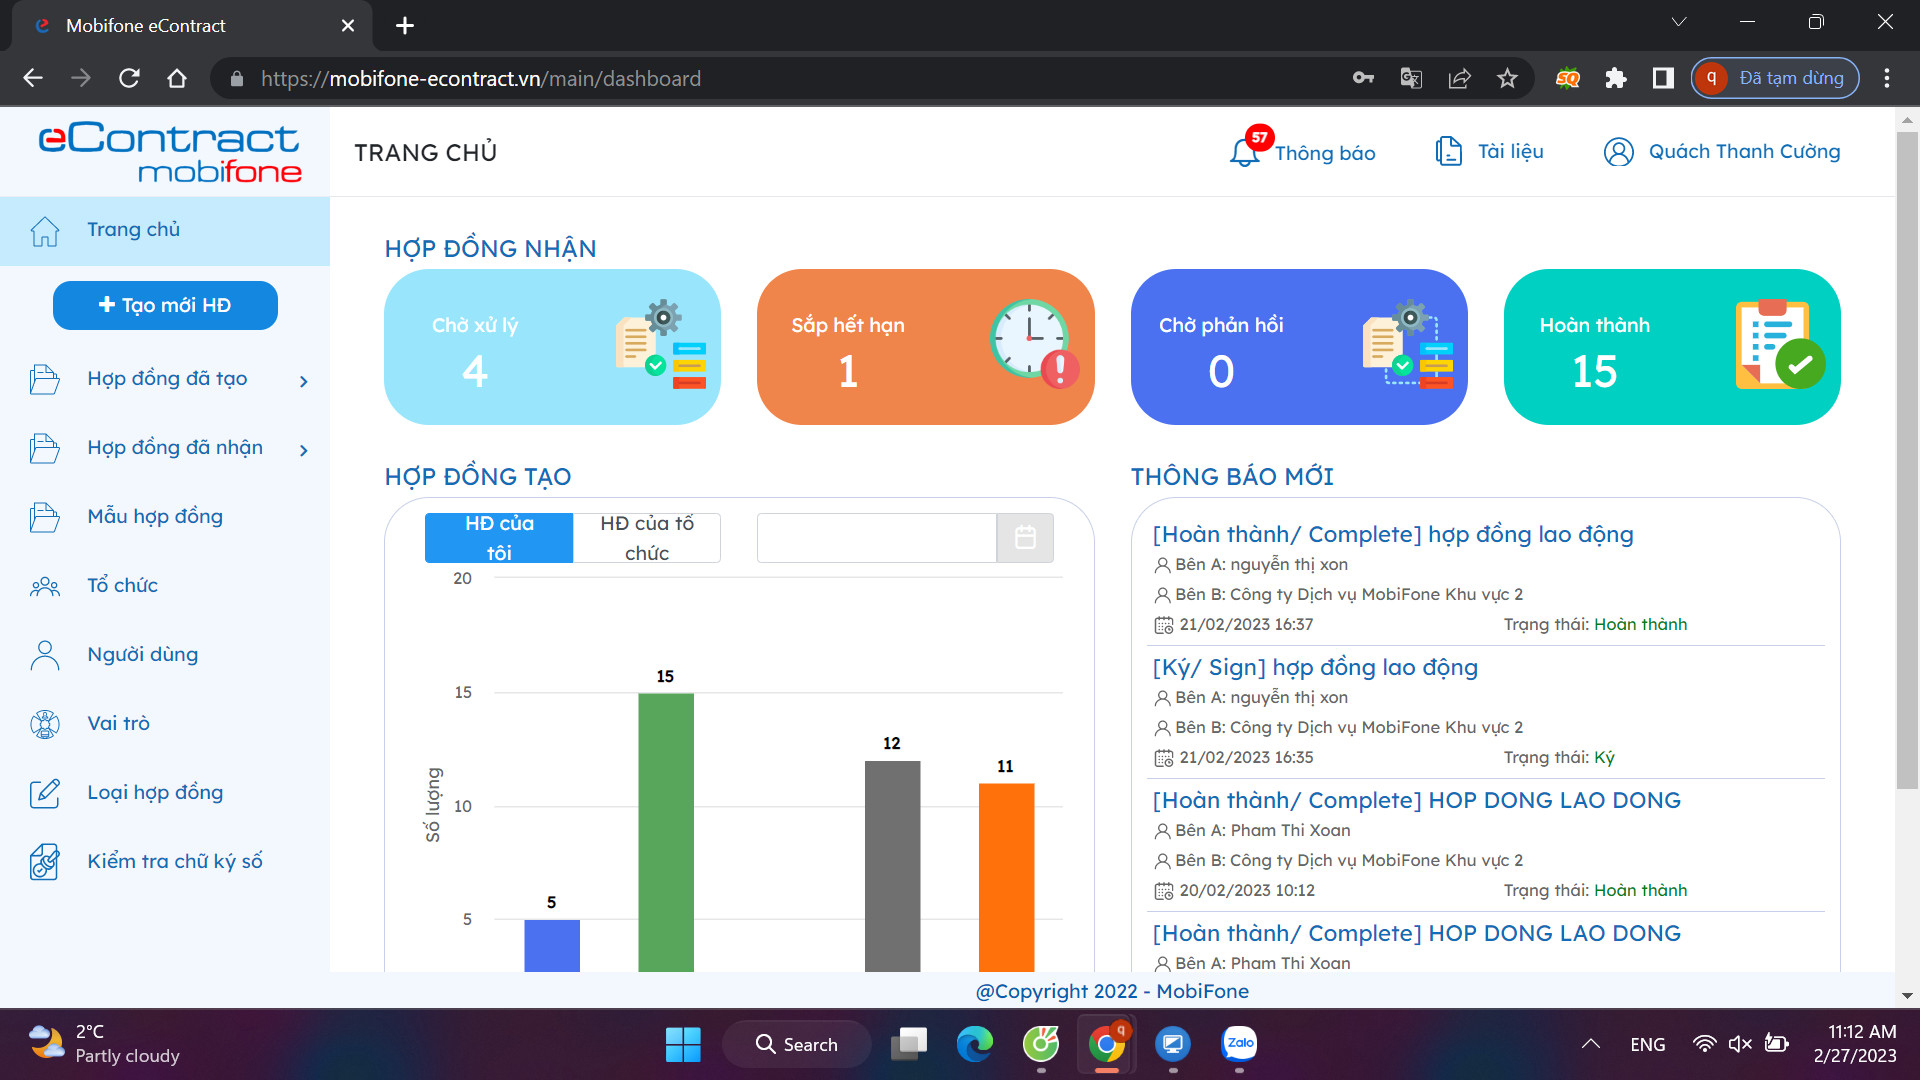The image size is (1920, 1080).
Task: Open the Ký/Sign hợp đồng lao động notification
Action: tap(1315, 667)
